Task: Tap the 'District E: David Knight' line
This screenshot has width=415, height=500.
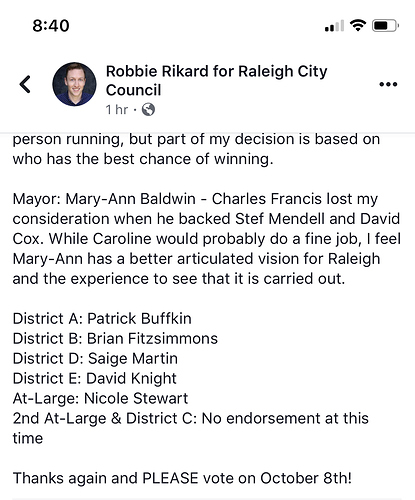Action: 94,379
